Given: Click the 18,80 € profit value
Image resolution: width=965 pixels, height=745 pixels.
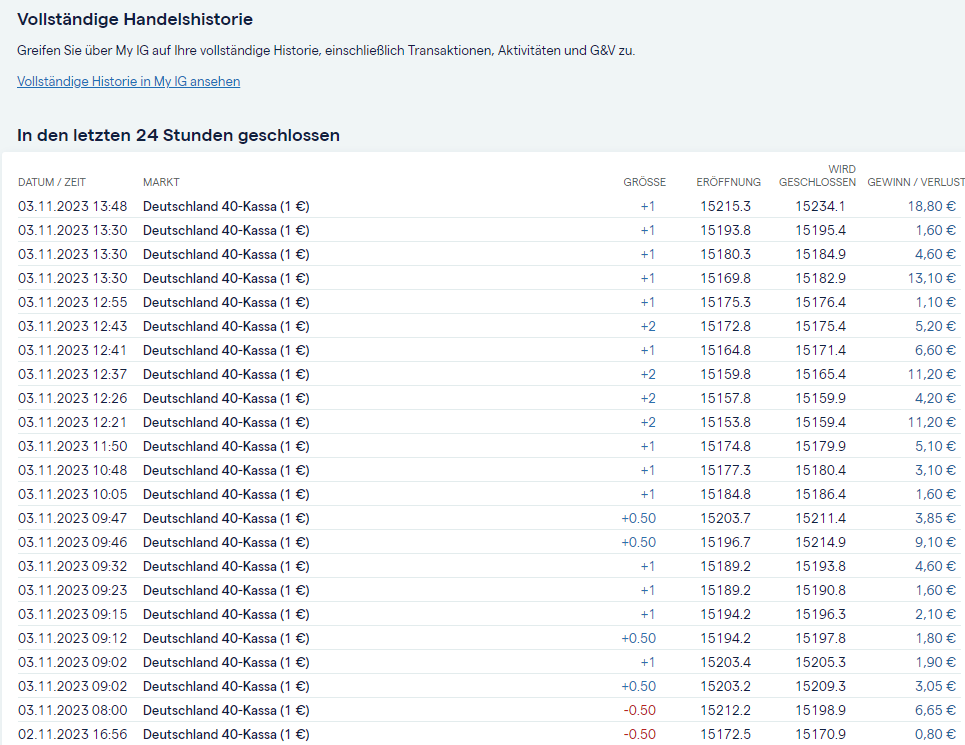Looking at the screenshot, I should tap(931, 206).
